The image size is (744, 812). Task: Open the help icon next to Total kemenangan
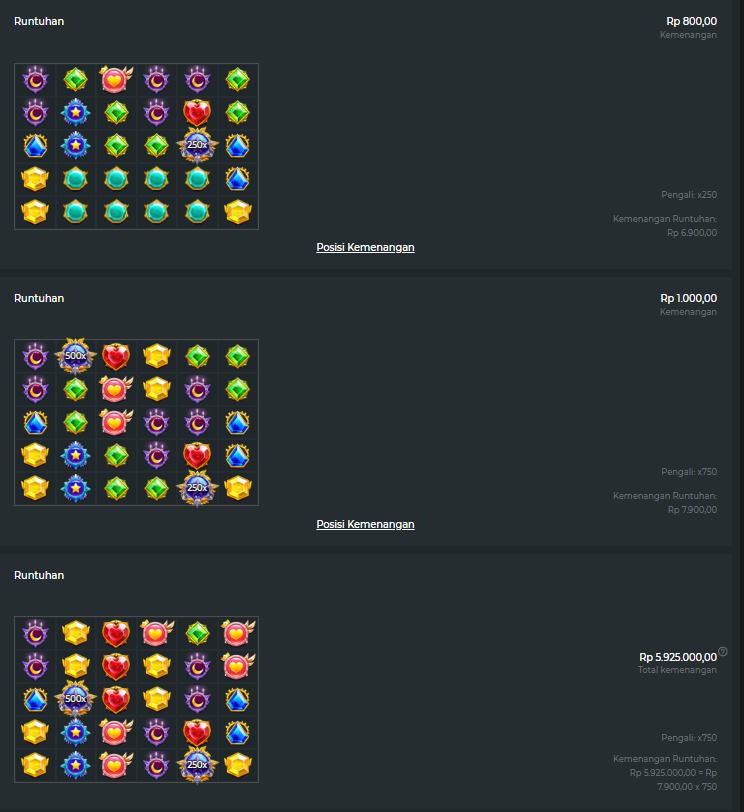723,651
